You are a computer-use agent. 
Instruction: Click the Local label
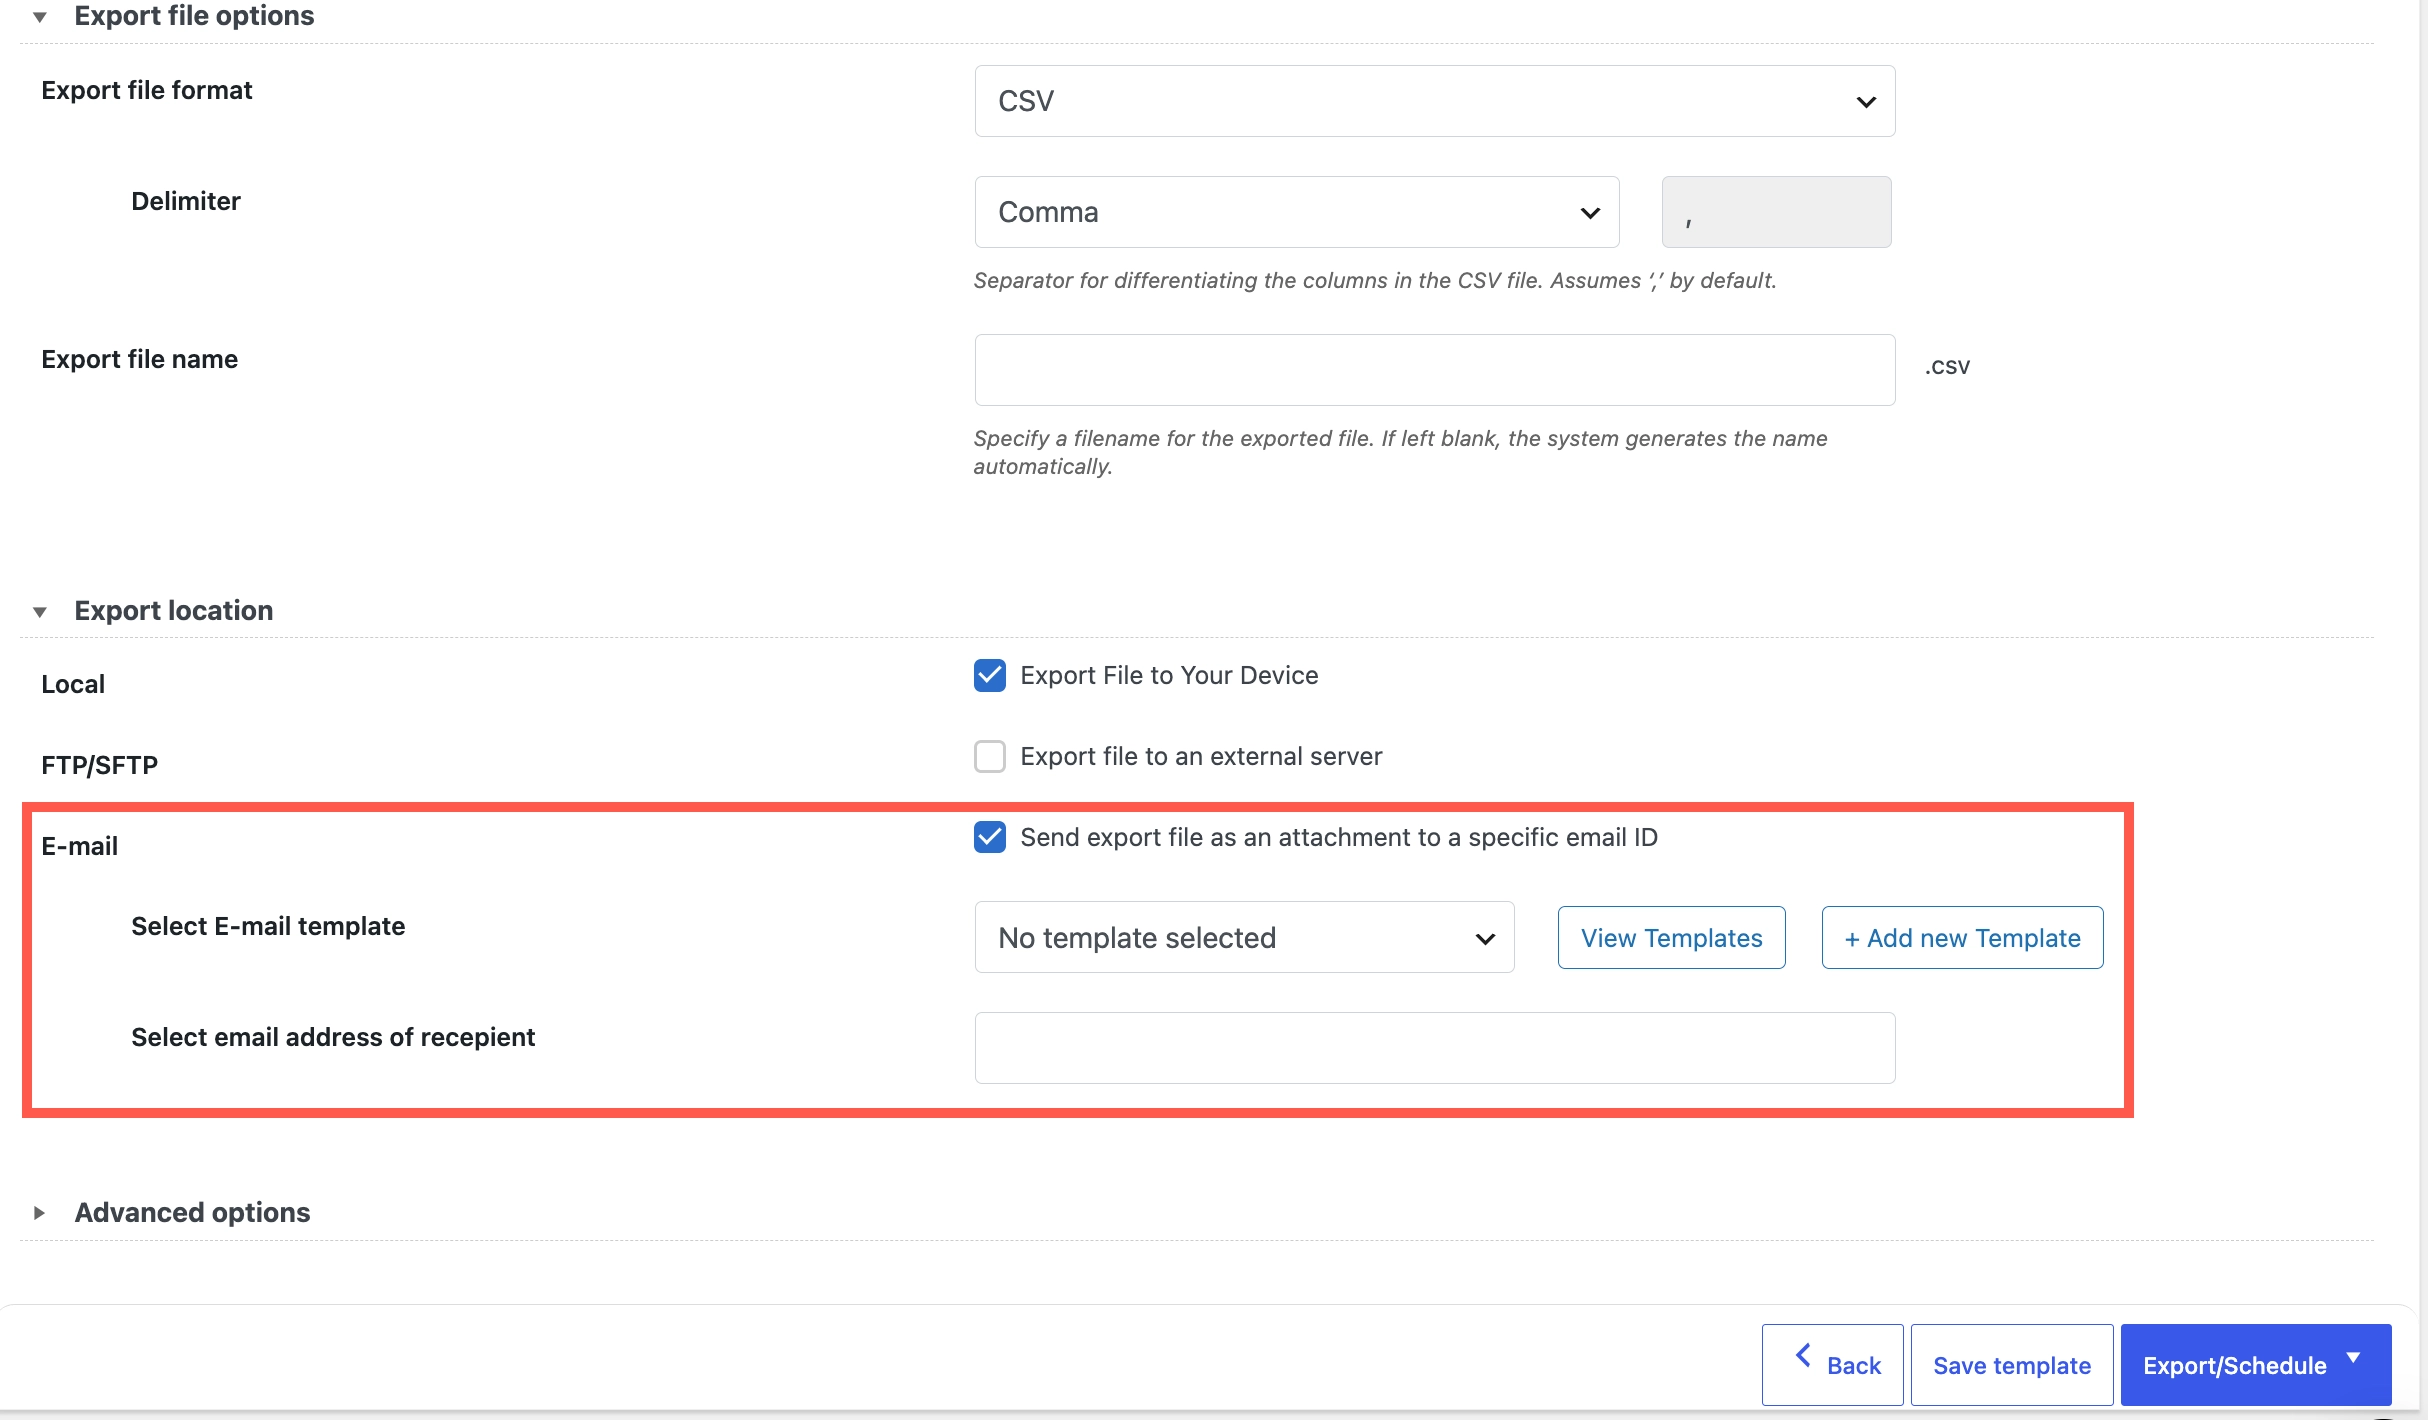pyautogui.click(x=73, y=684)
